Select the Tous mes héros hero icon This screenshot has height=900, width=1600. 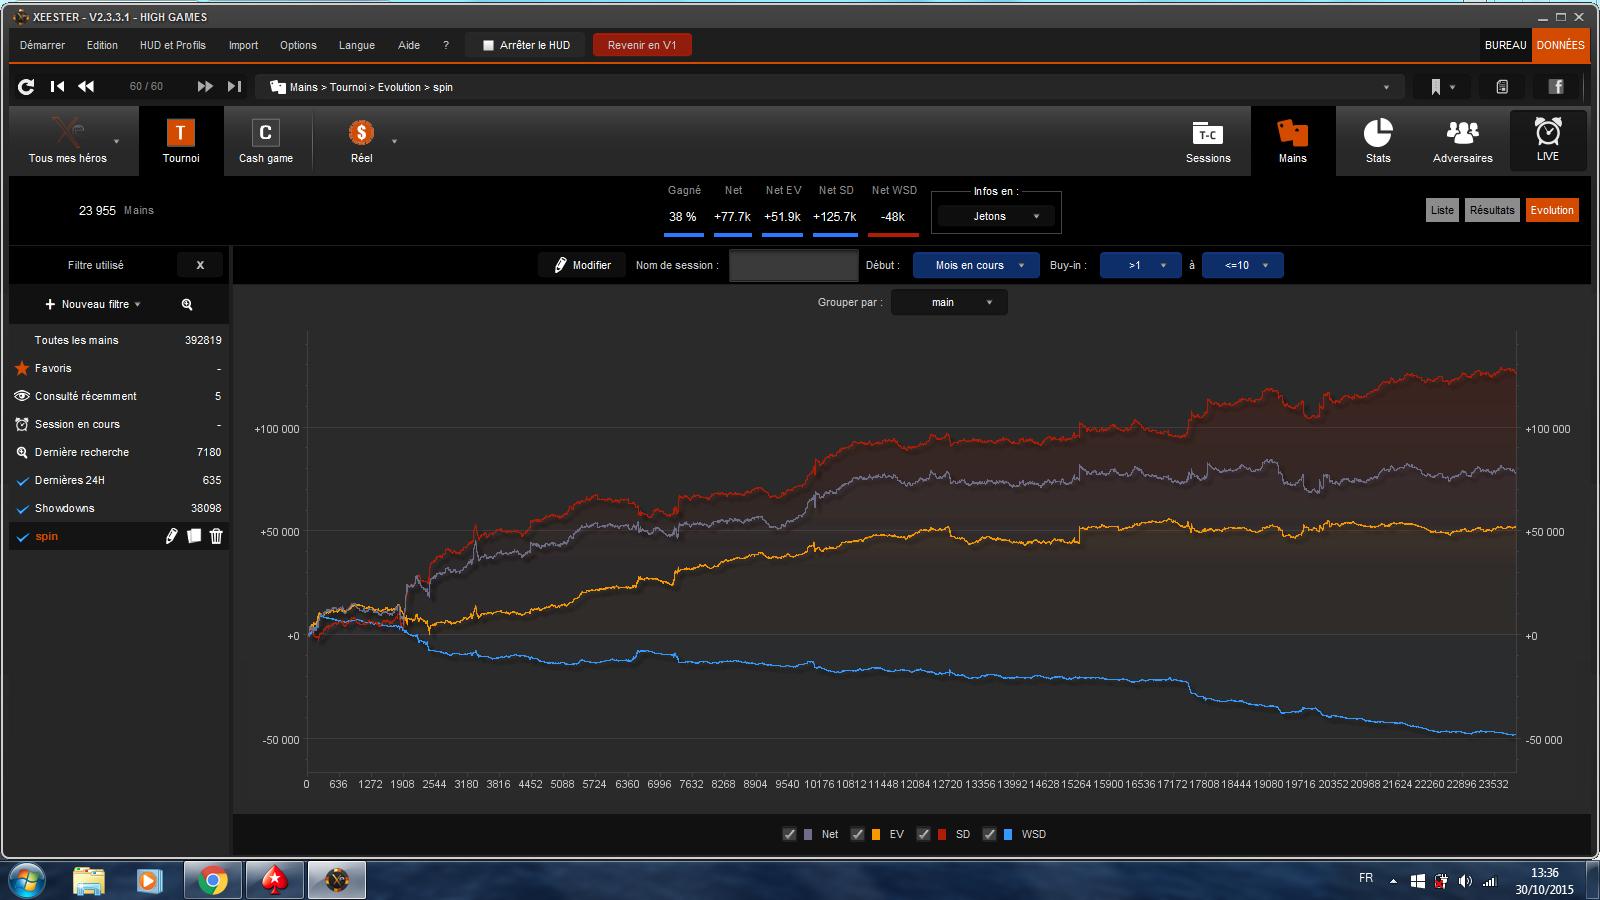click(68, 140)
